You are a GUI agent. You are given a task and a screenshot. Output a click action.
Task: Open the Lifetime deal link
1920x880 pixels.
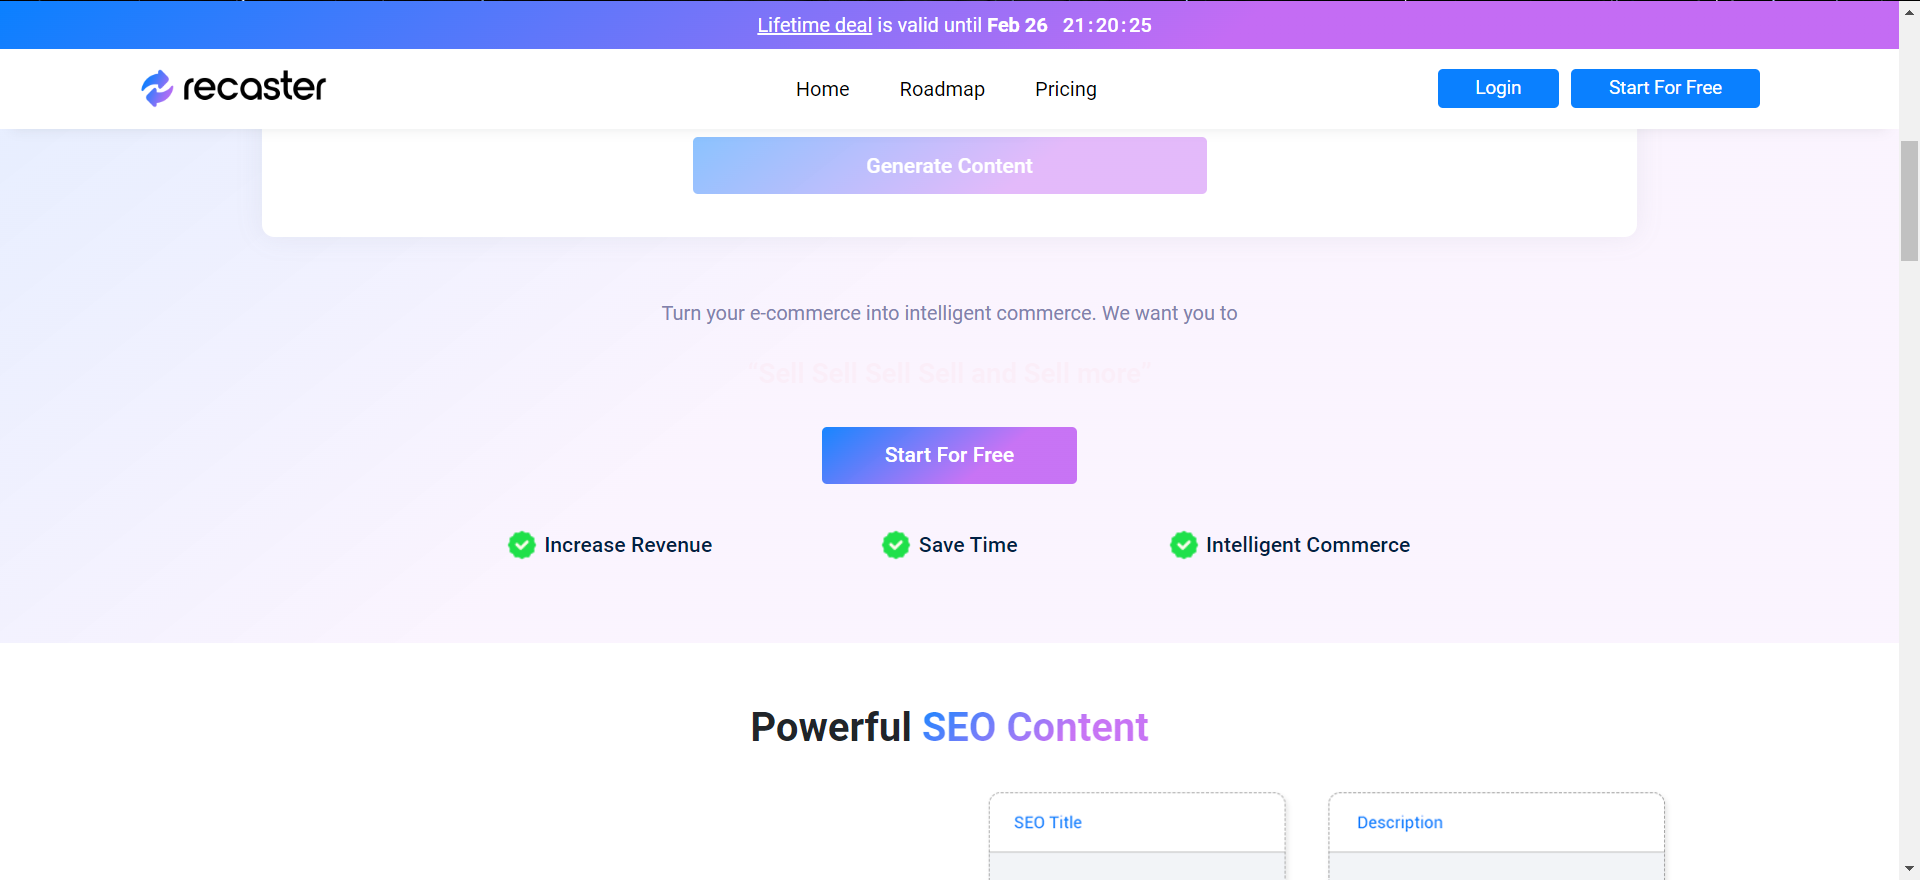814,25
